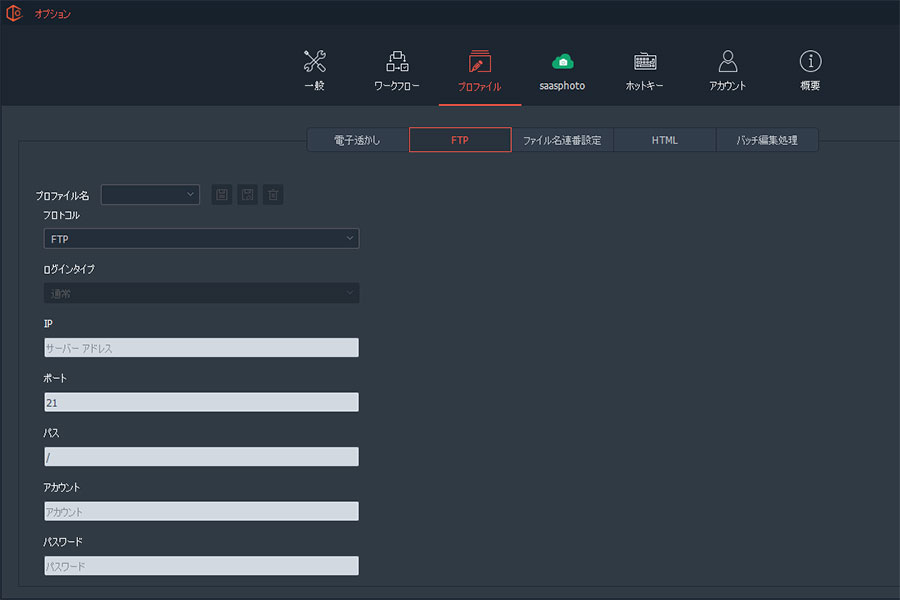Delete profile with trash icon

coord(273,195)
